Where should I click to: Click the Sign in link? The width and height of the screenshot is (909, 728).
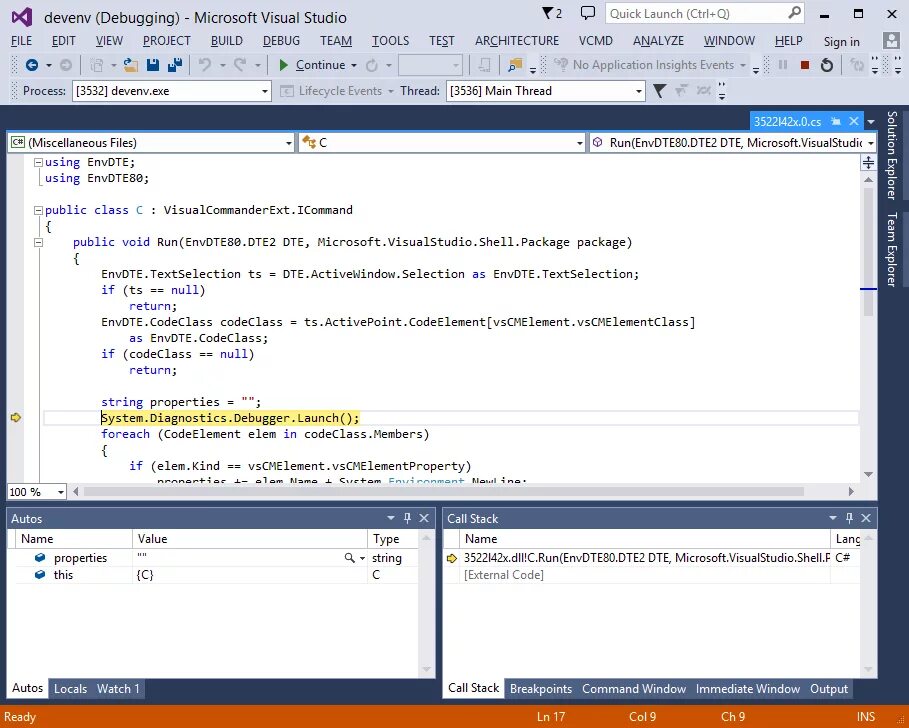(841, 41)
